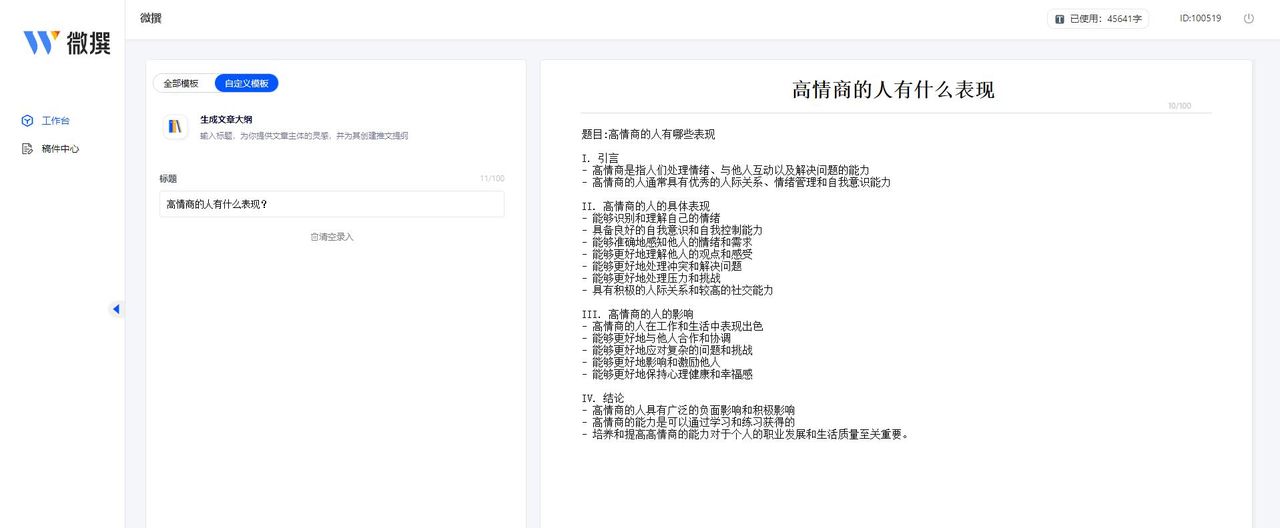Click the line 高情商的能力是可以通过学习和练习获得的
The height and width of the screenshot is (528, 1280).
coord(688,422)
